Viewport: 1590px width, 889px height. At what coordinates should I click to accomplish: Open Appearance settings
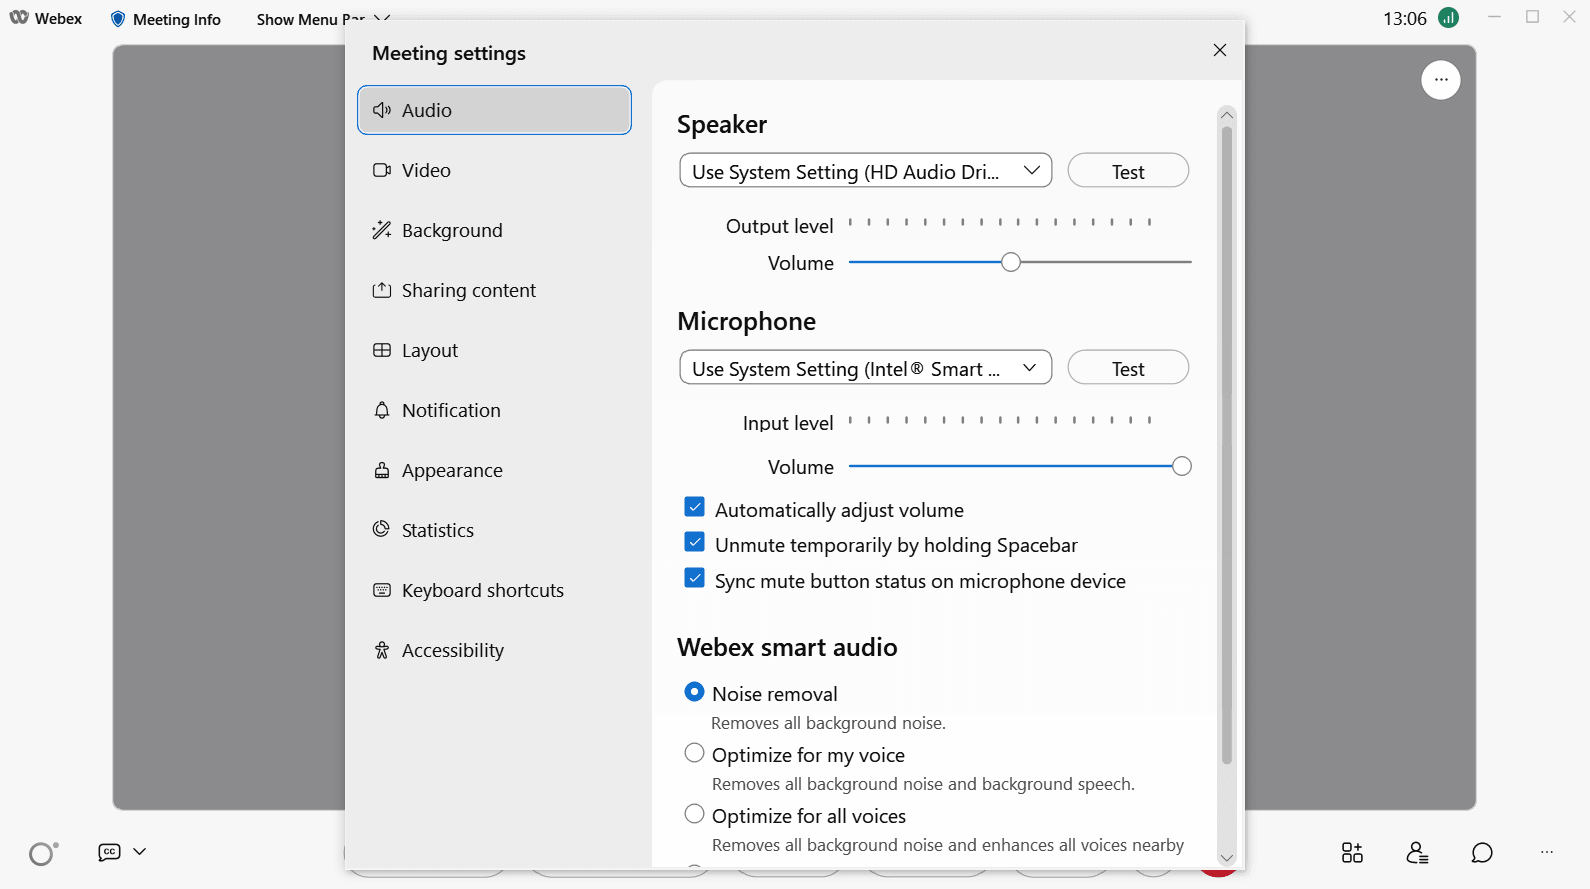tap(494, 470)
